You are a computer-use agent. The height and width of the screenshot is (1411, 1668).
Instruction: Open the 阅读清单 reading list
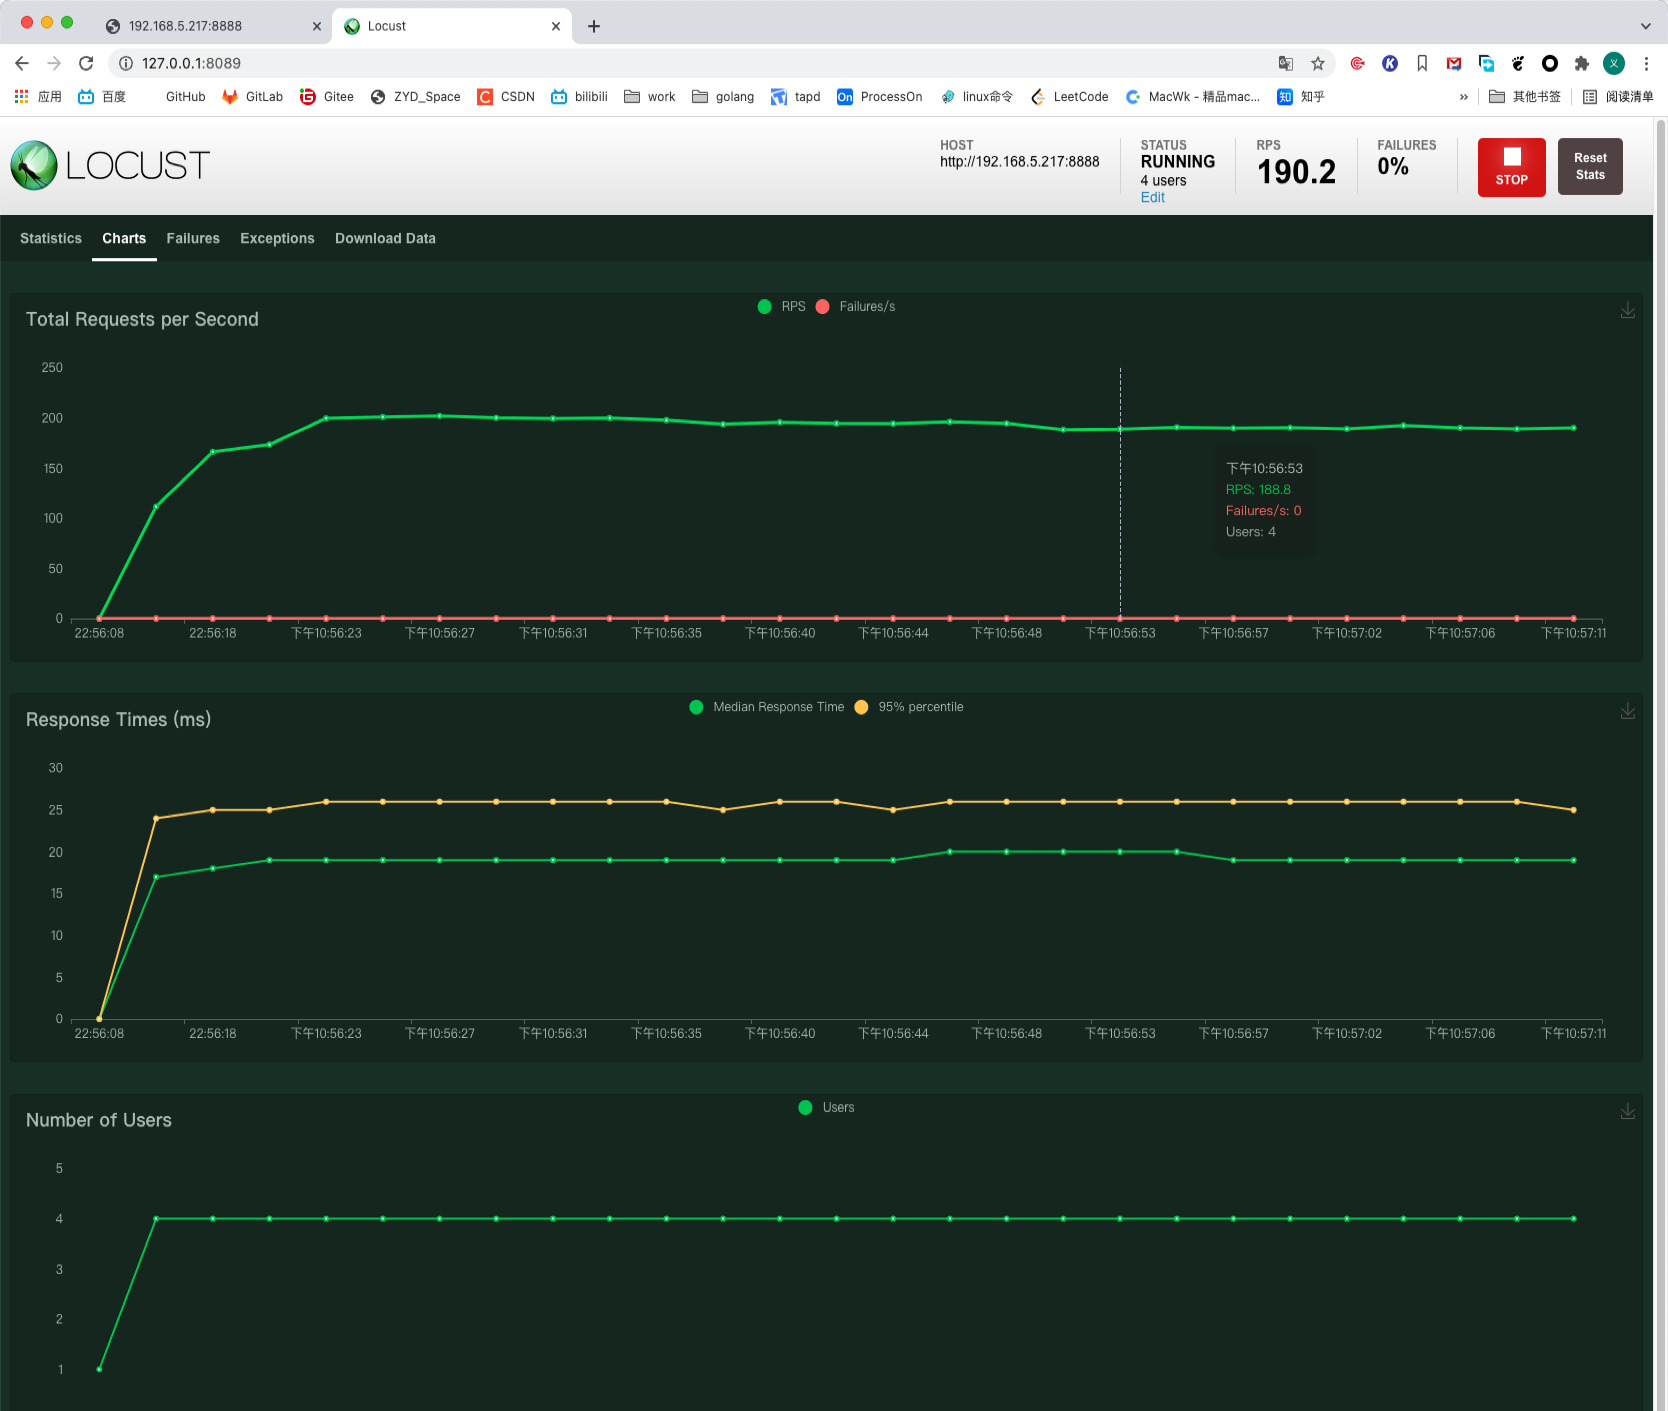1618,97
